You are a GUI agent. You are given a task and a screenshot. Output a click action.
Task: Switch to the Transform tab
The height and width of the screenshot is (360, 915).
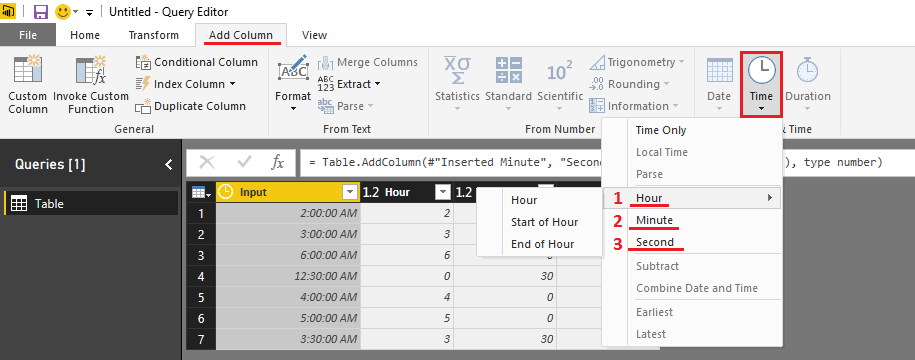point(153,35)
